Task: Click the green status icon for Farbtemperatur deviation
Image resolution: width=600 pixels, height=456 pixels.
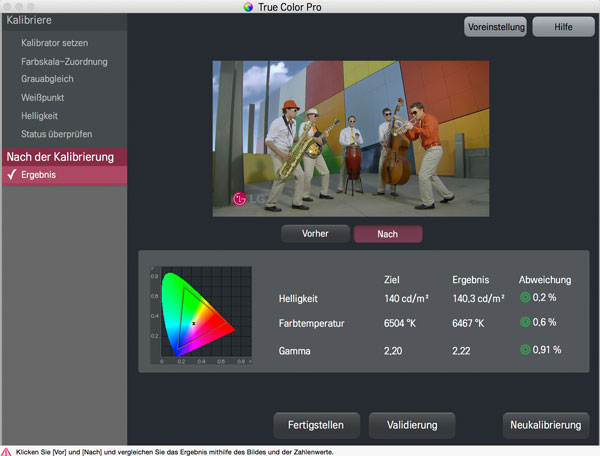Action: pyautogui.click(x=525, y=324)
